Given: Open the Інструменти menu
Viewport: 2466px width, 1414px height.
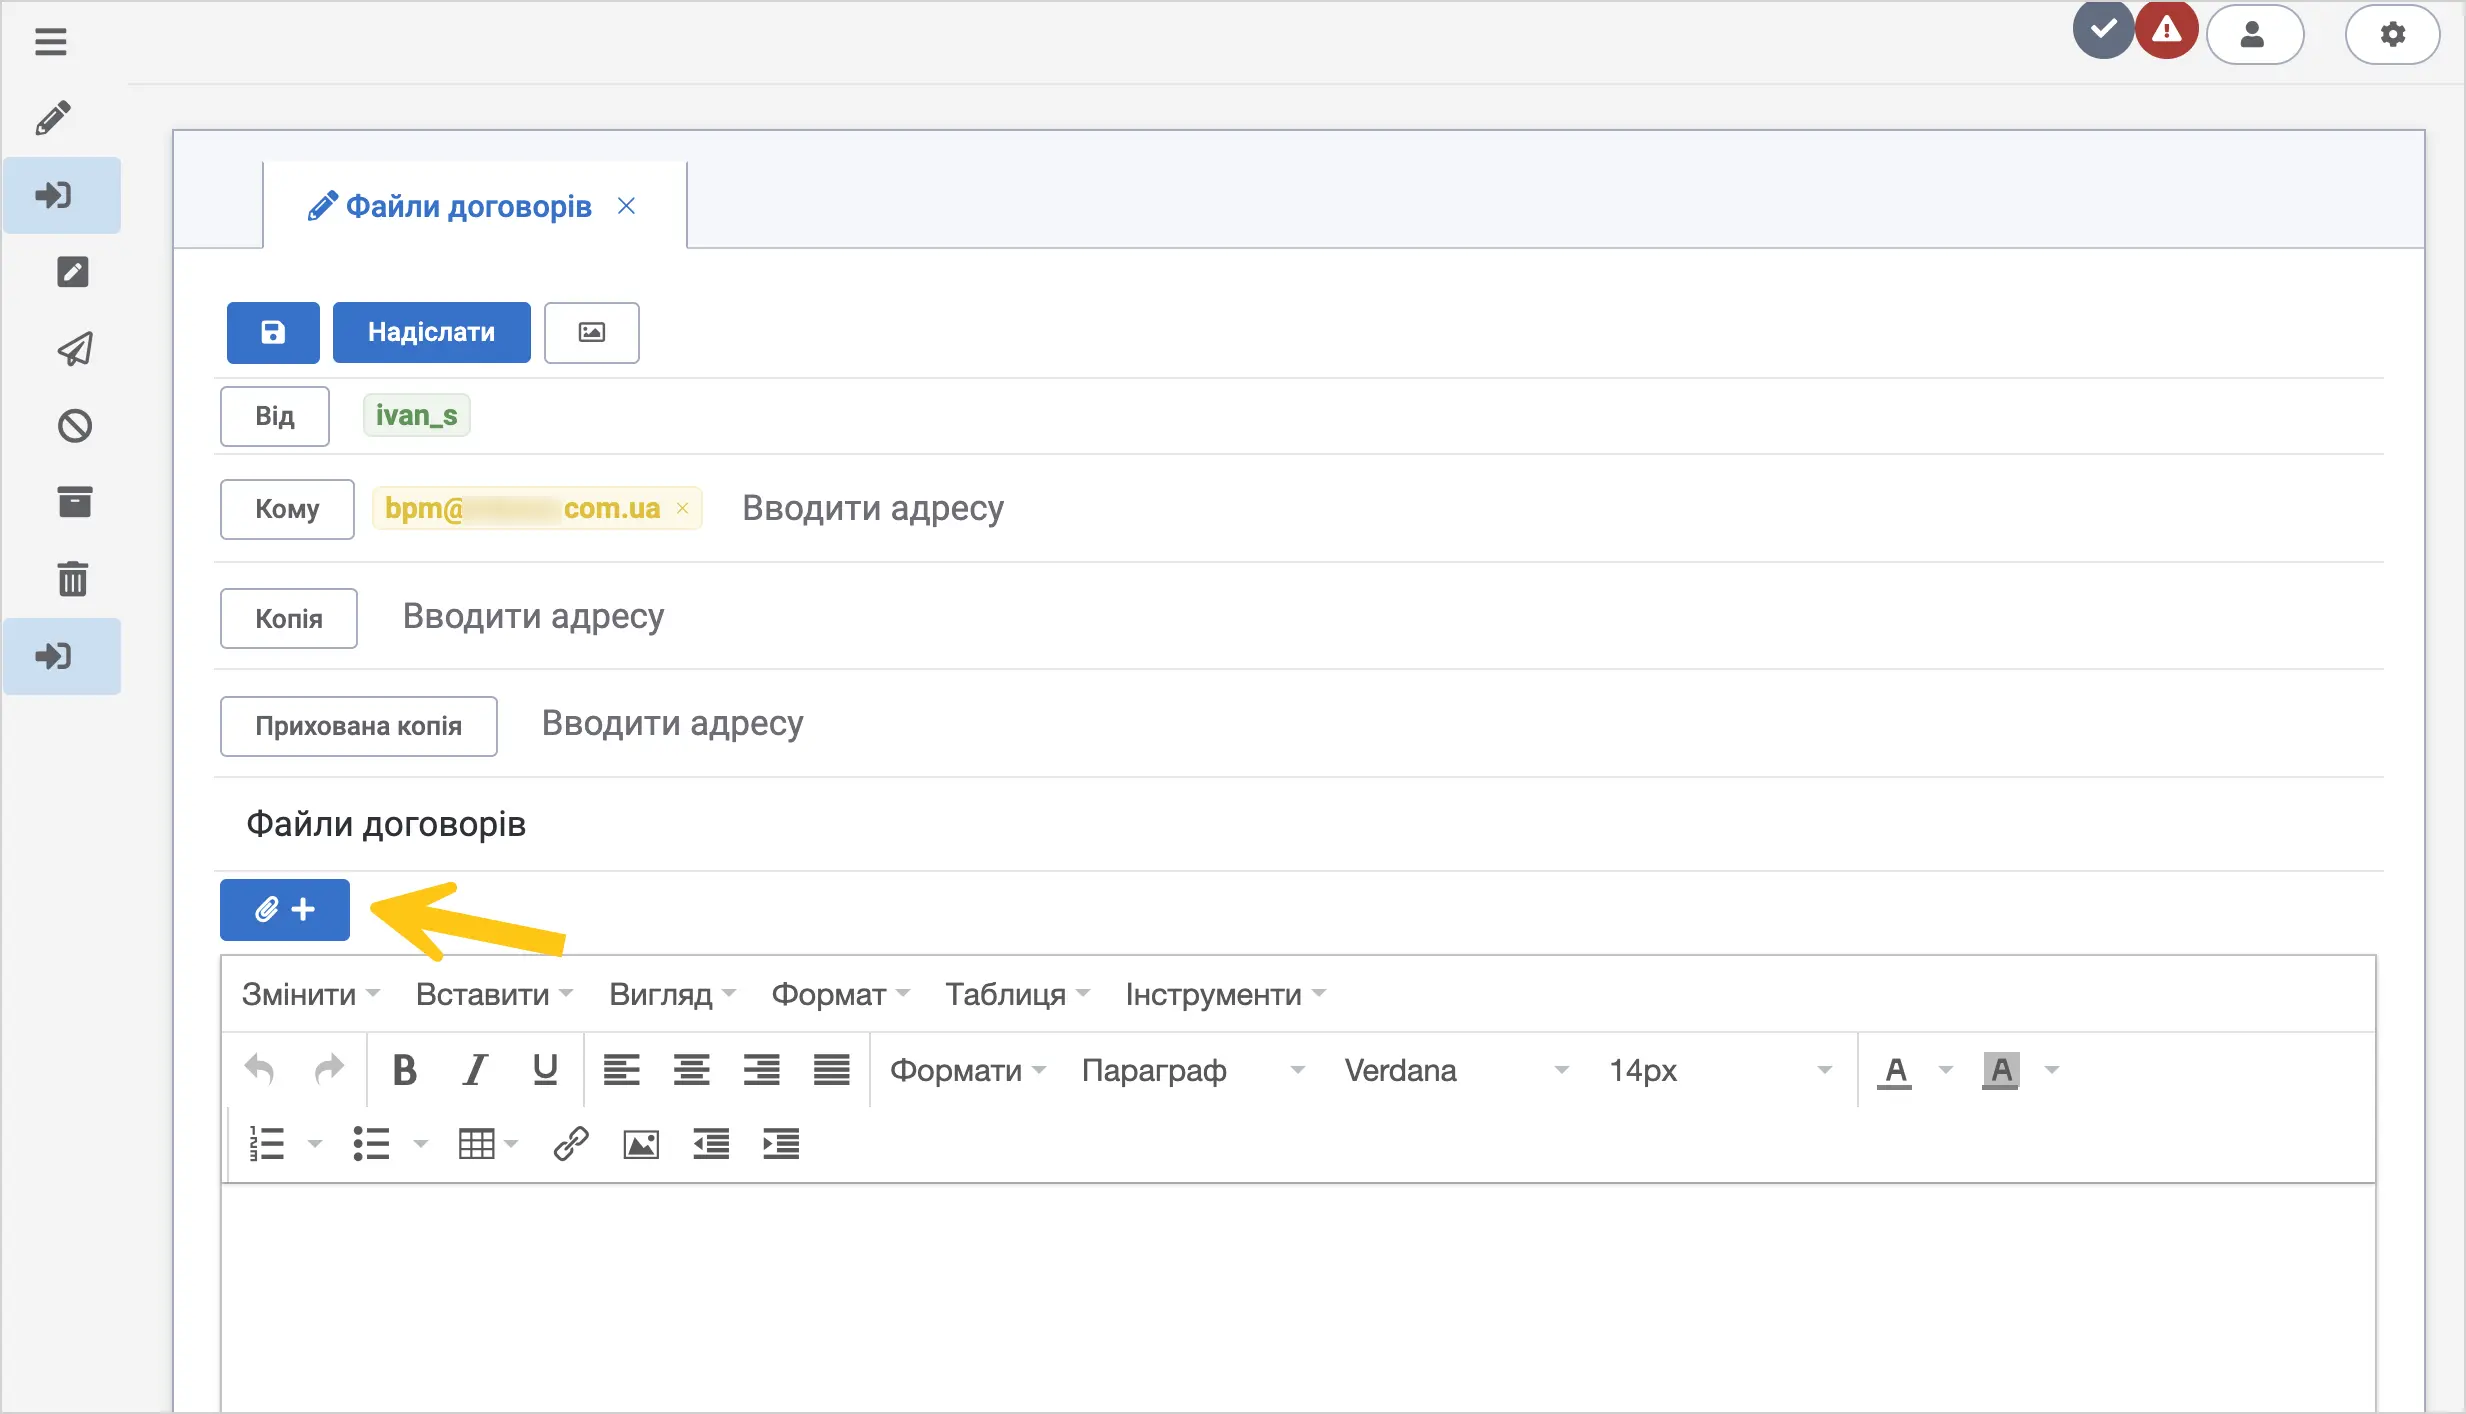Looking at the screenshot, I should click(1226, 994).
